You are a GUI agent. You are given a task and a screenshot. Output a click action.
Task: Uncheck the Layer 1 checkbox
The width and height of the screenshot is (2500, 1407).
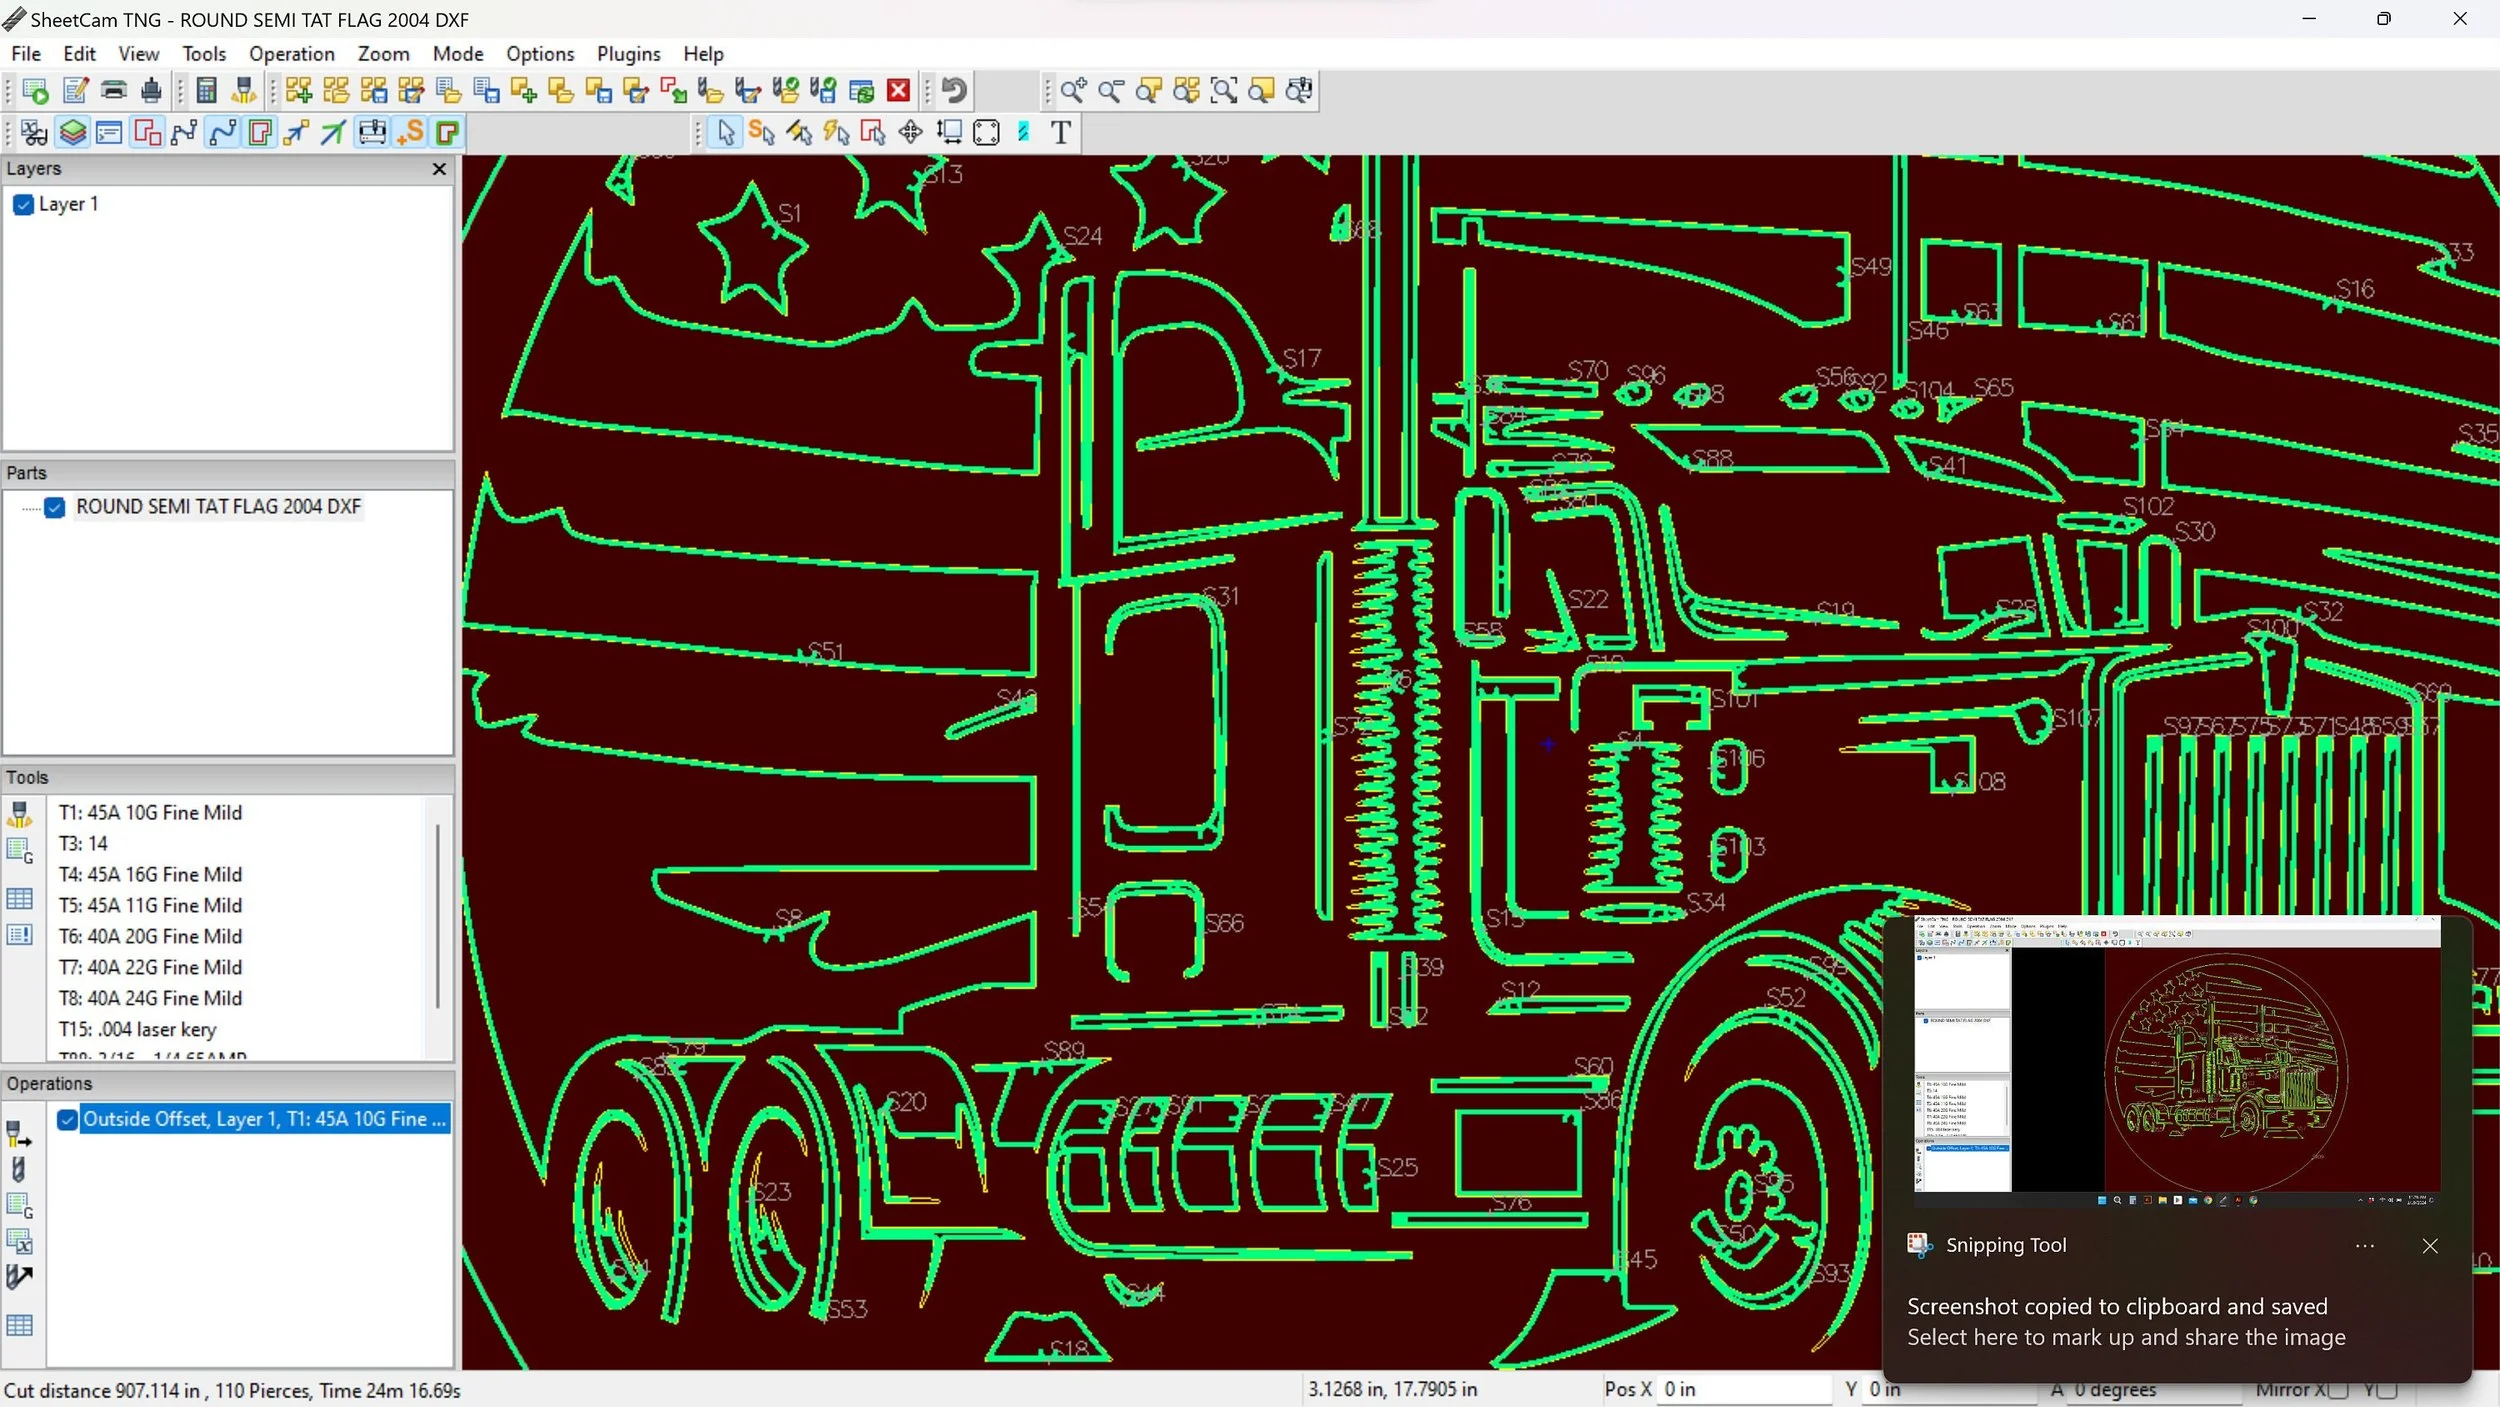24,205
